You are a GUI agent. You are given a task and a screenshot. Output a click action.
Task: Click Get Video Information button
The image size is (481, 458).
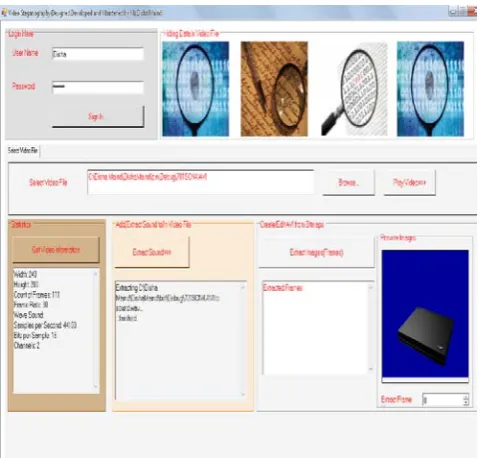(x=56, y=250)
